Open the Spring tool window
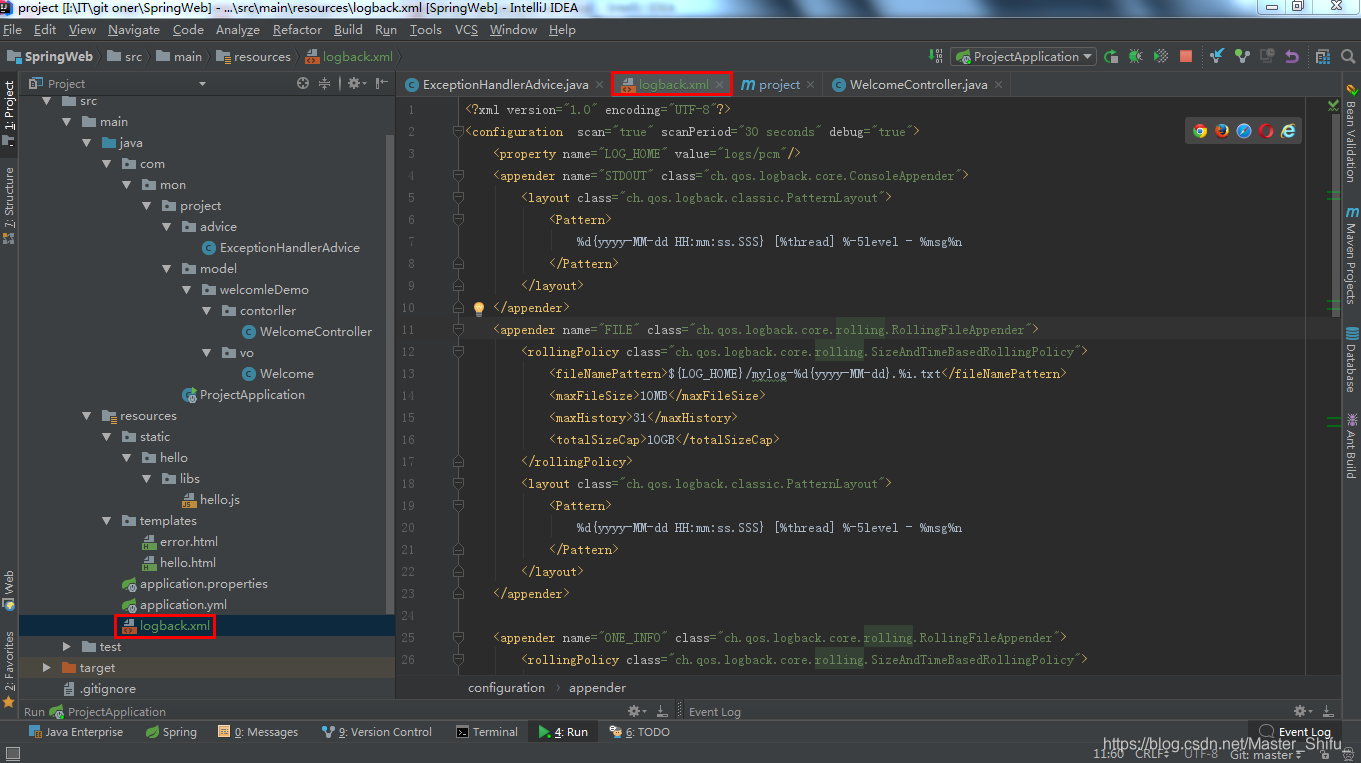The image size is (1361, 763). [171, 732]
